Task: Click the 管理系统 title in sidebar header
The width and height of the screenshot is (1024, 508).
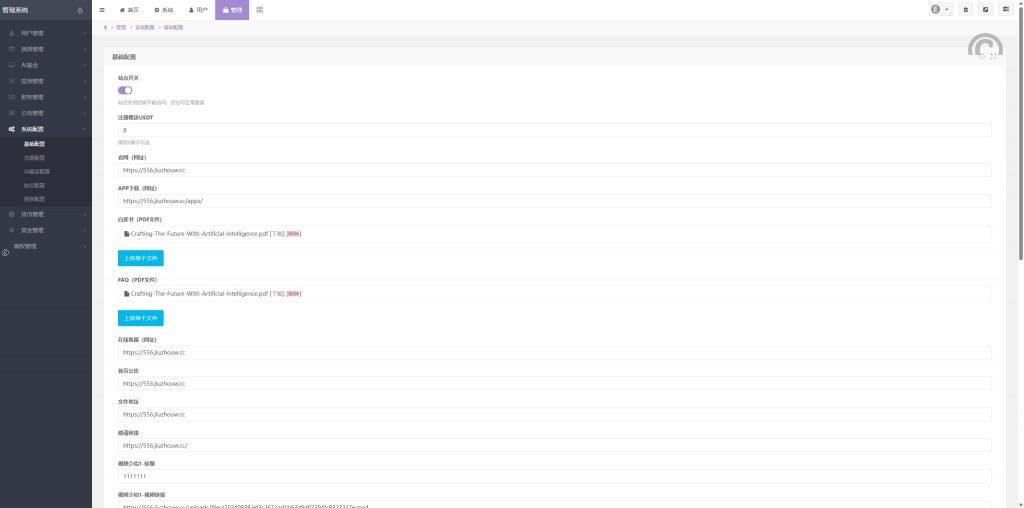Action: tap(16, 10)
